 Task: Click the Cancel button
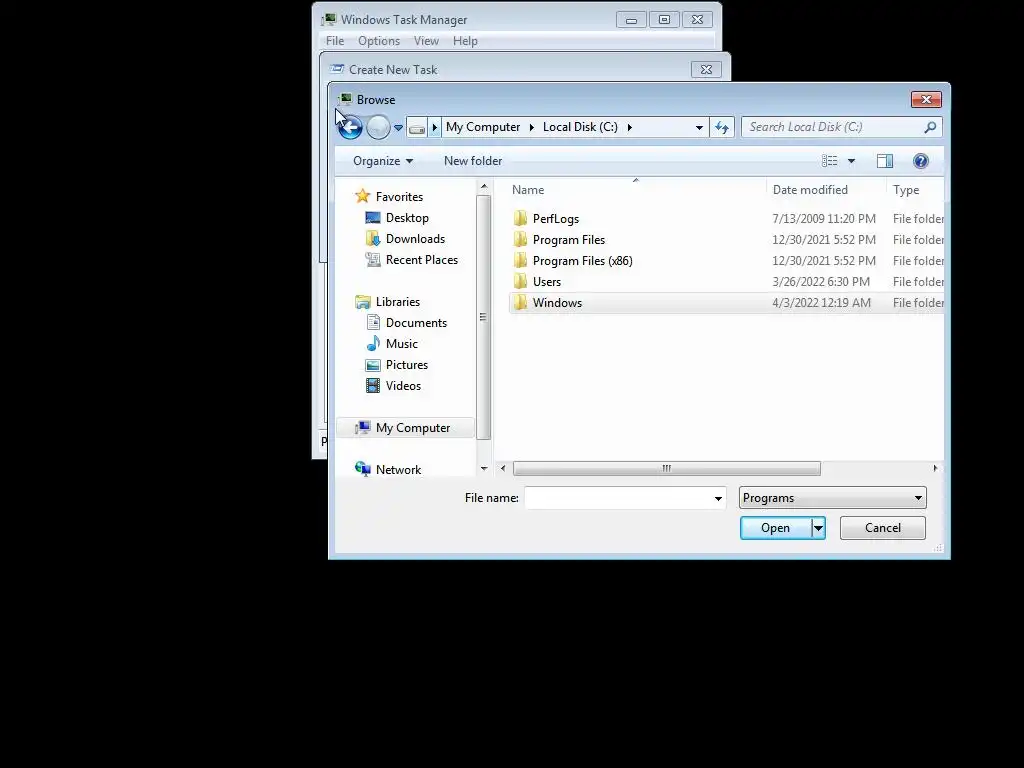tap(883, 528)
